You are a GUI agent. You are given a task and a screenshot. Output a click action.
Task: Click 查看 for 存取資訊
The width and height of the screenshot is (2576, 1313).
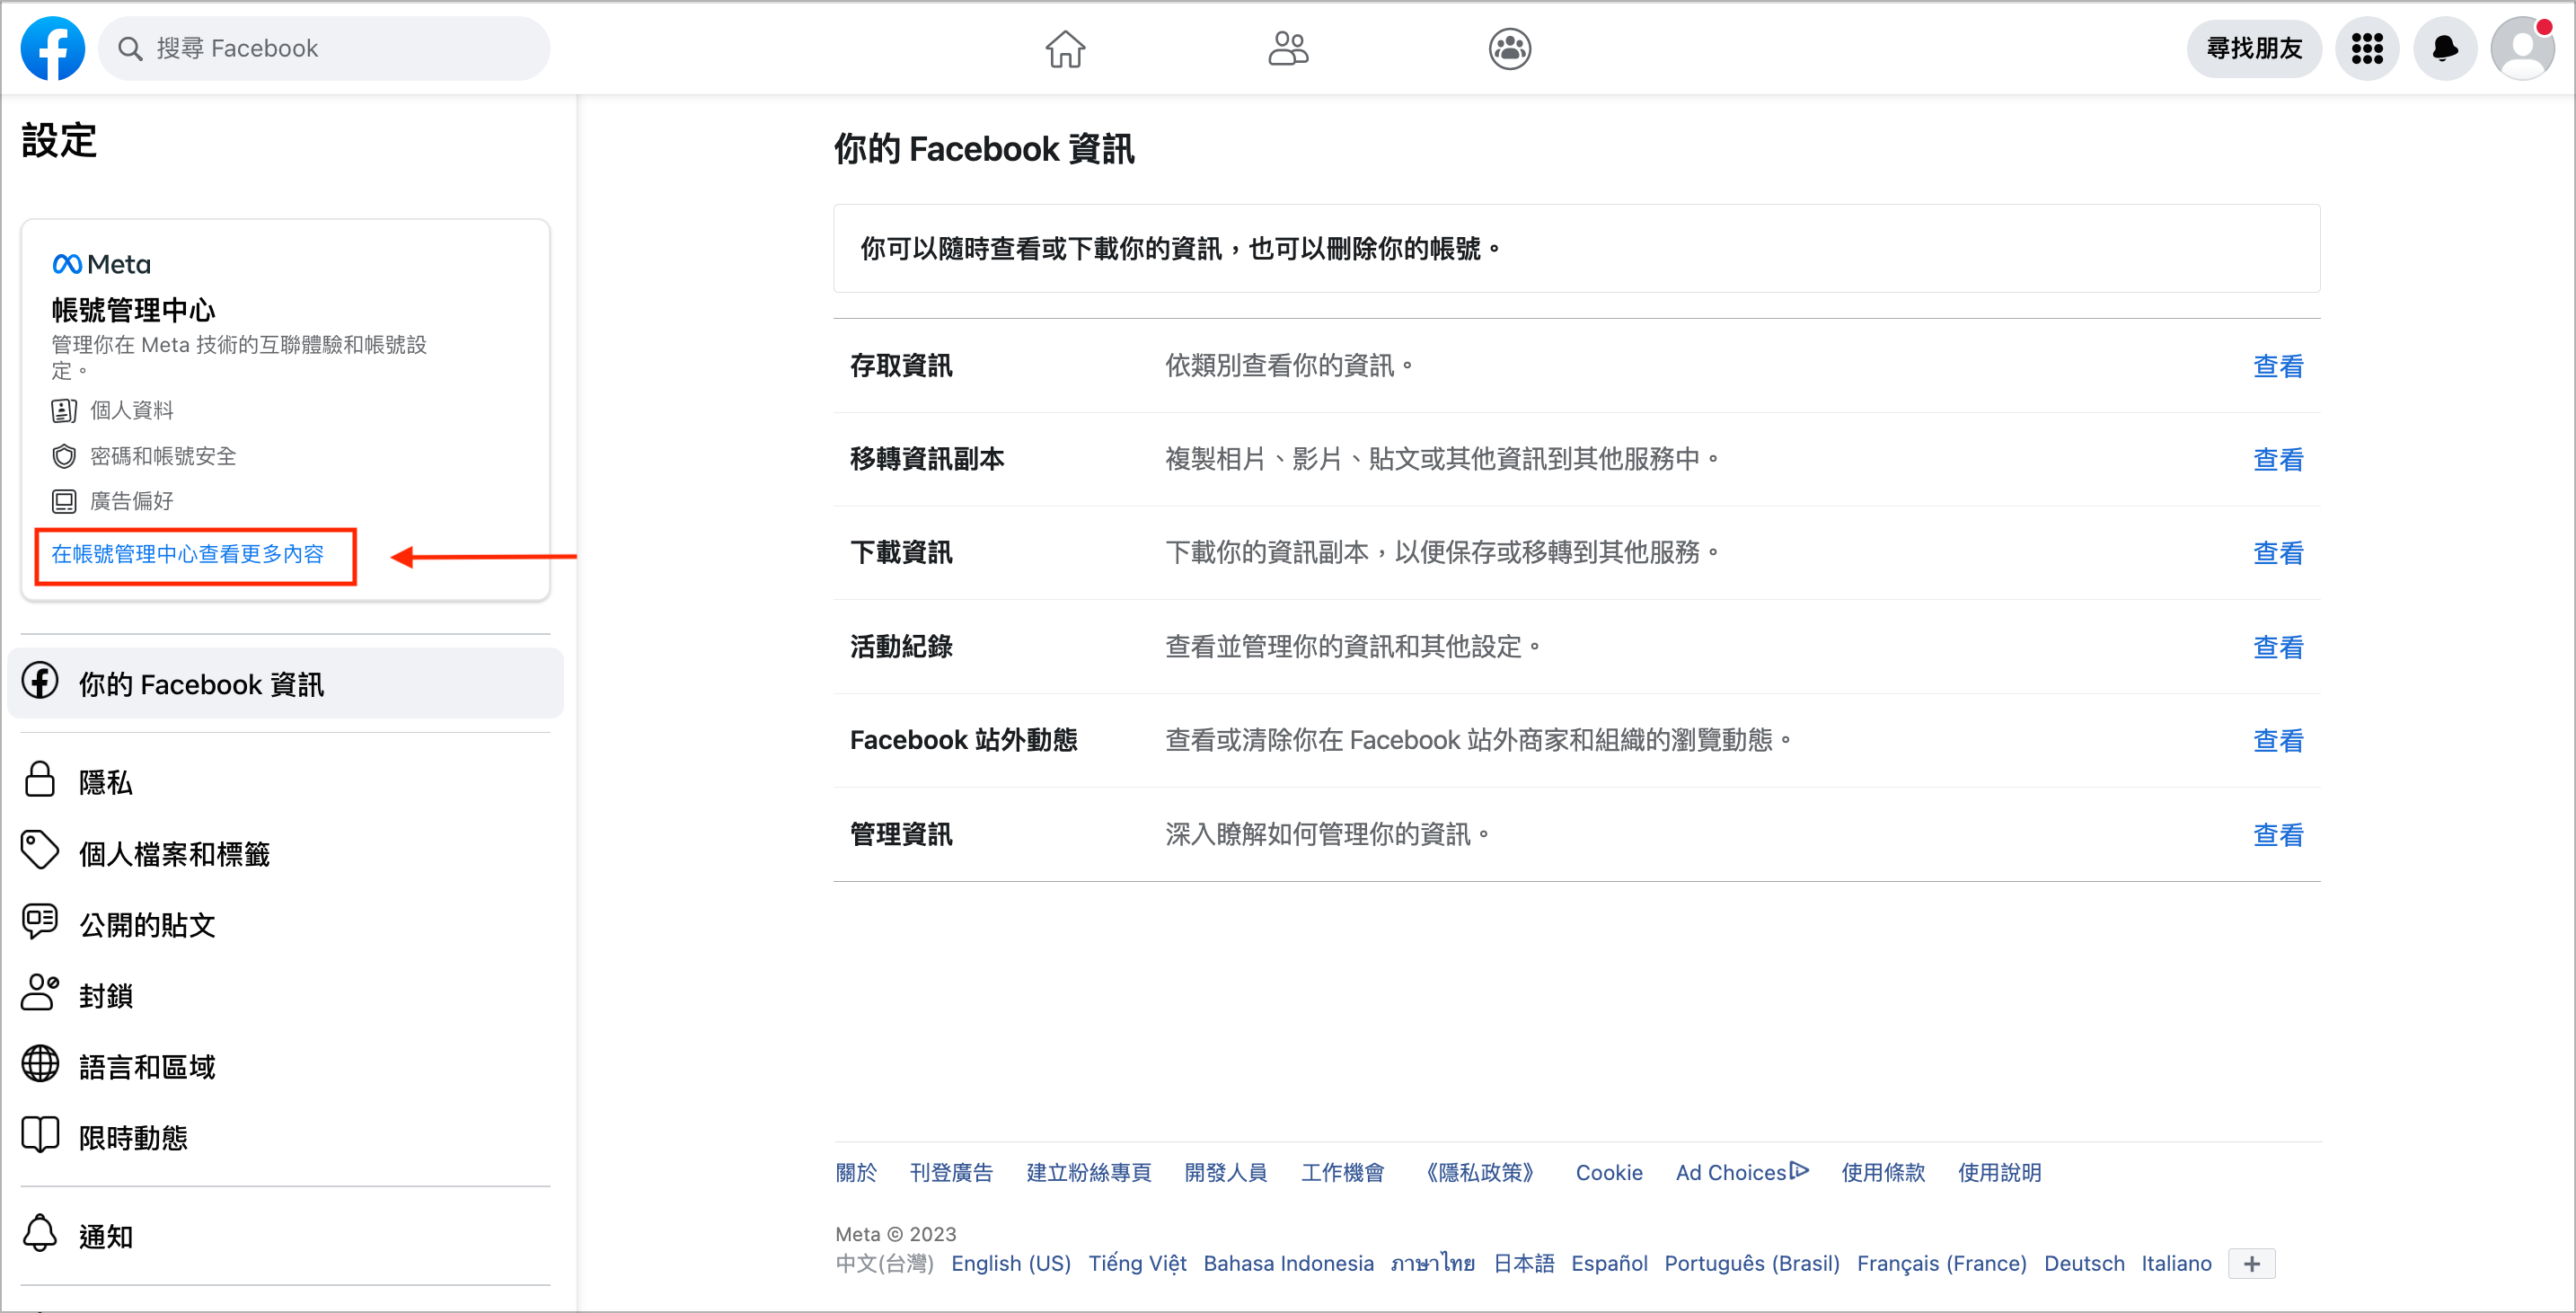point(2278,366)
